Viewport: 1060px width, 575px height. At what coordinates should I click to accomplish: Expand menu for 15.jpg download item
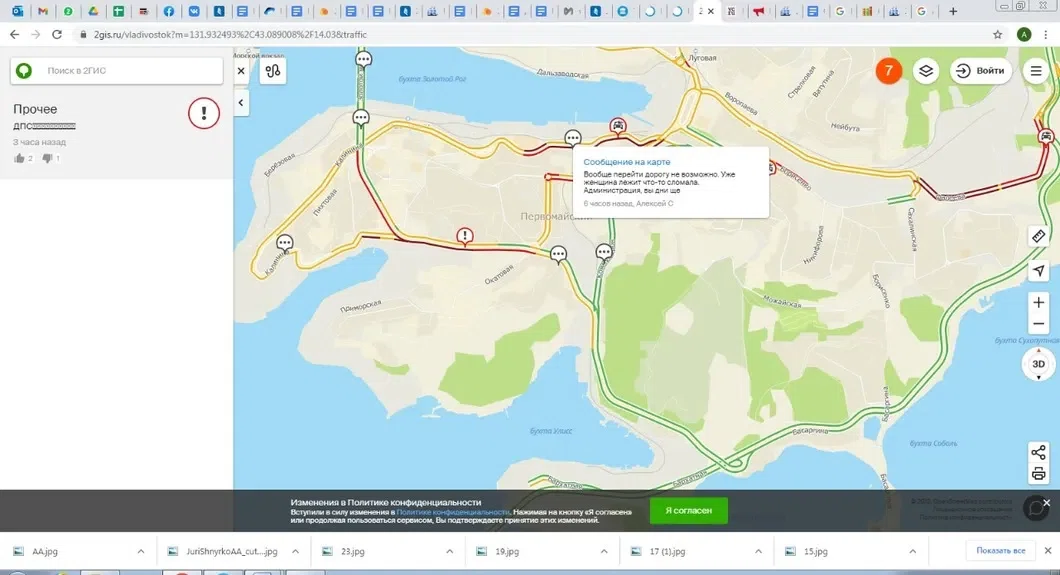tap(912, 551)
